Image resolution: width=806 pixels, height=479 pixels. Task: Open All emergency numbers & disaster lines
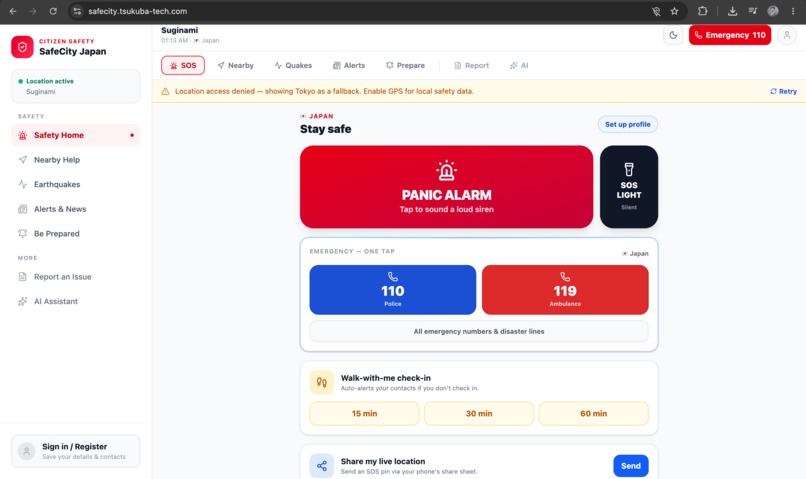479,331
